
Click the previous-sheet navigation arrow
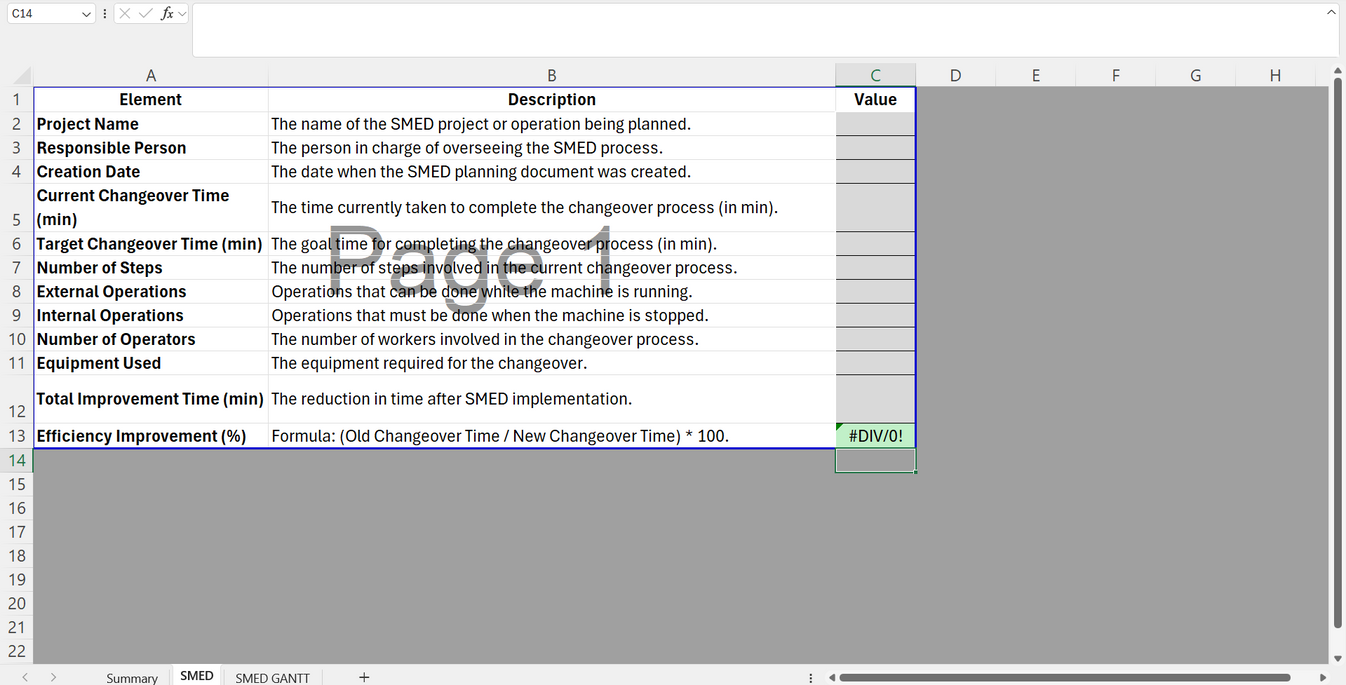click(x=24, y=677)
